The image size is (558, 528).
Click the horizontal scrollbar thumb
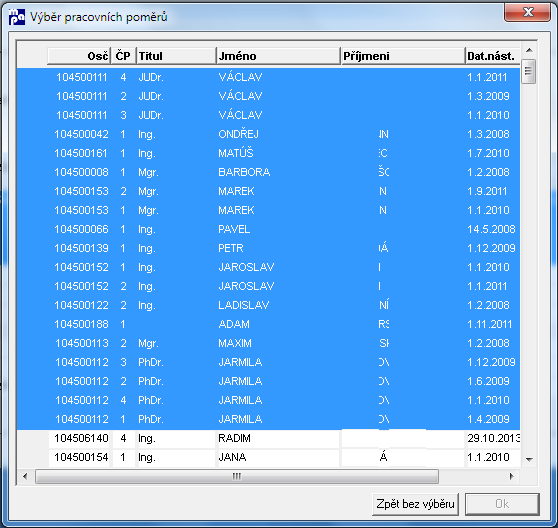237,476
